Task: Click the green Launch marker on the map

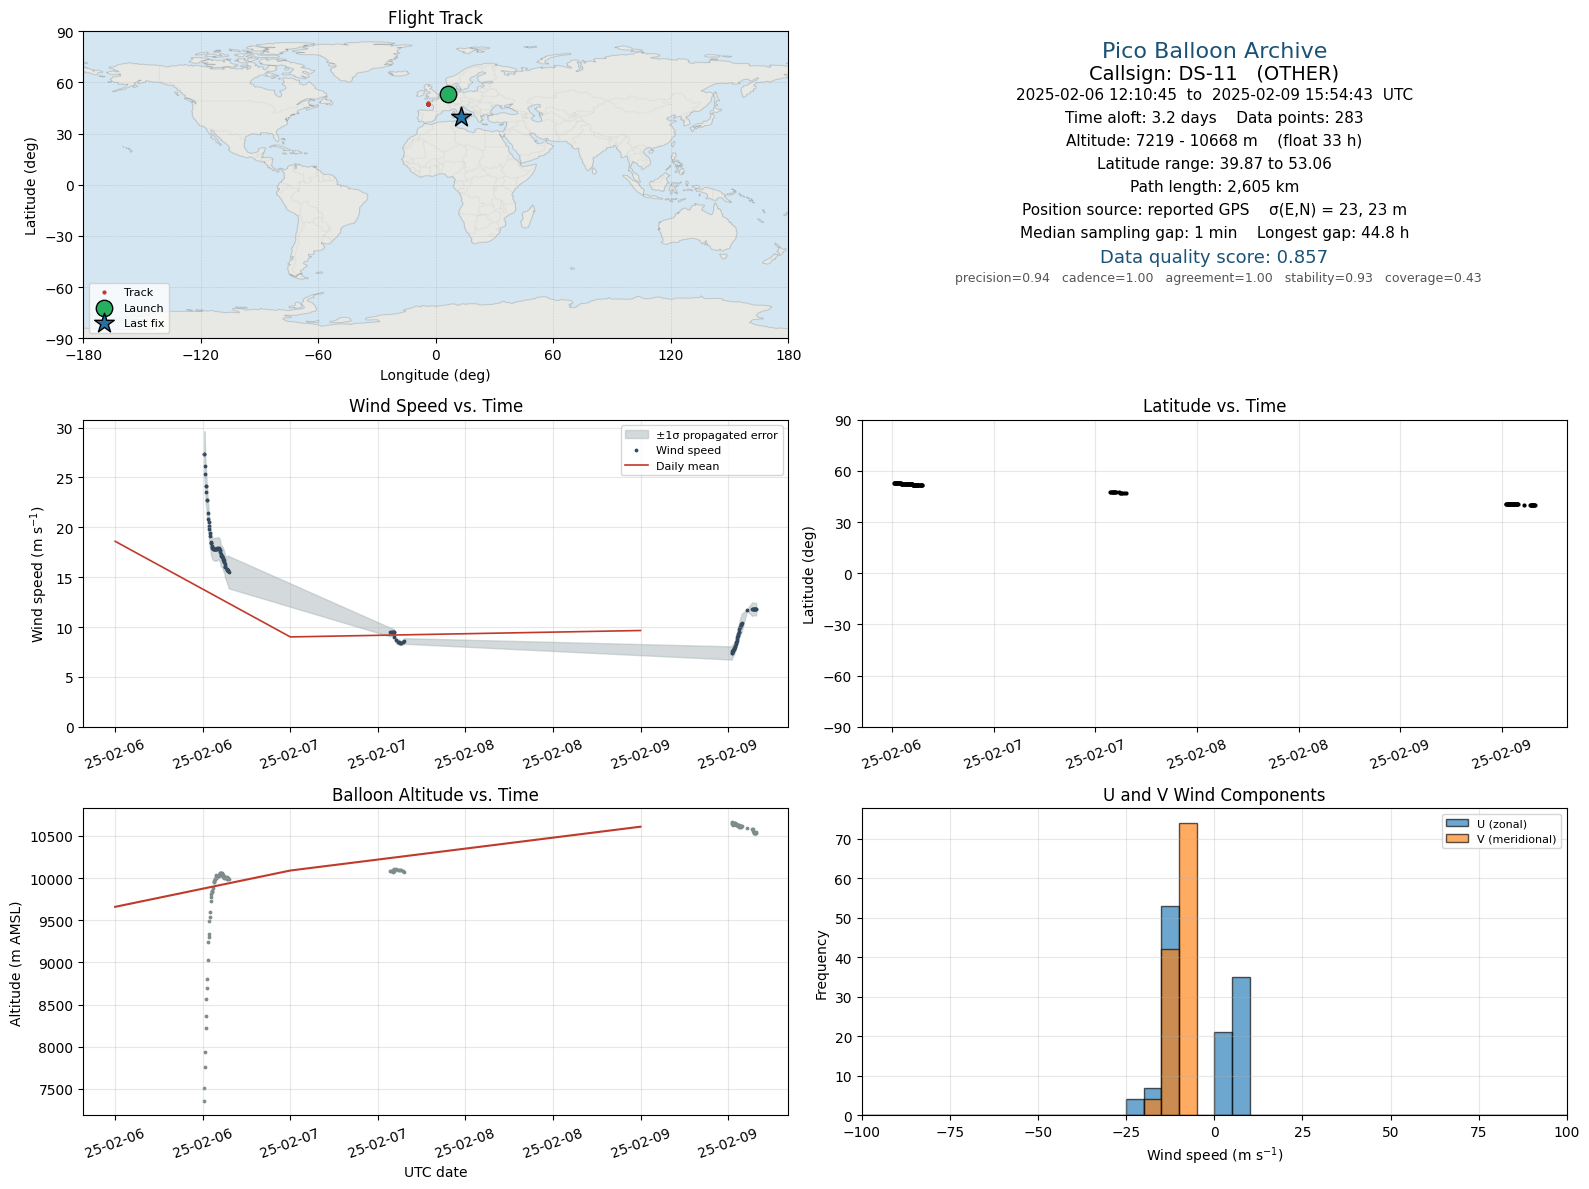Action: pos(448,94)
